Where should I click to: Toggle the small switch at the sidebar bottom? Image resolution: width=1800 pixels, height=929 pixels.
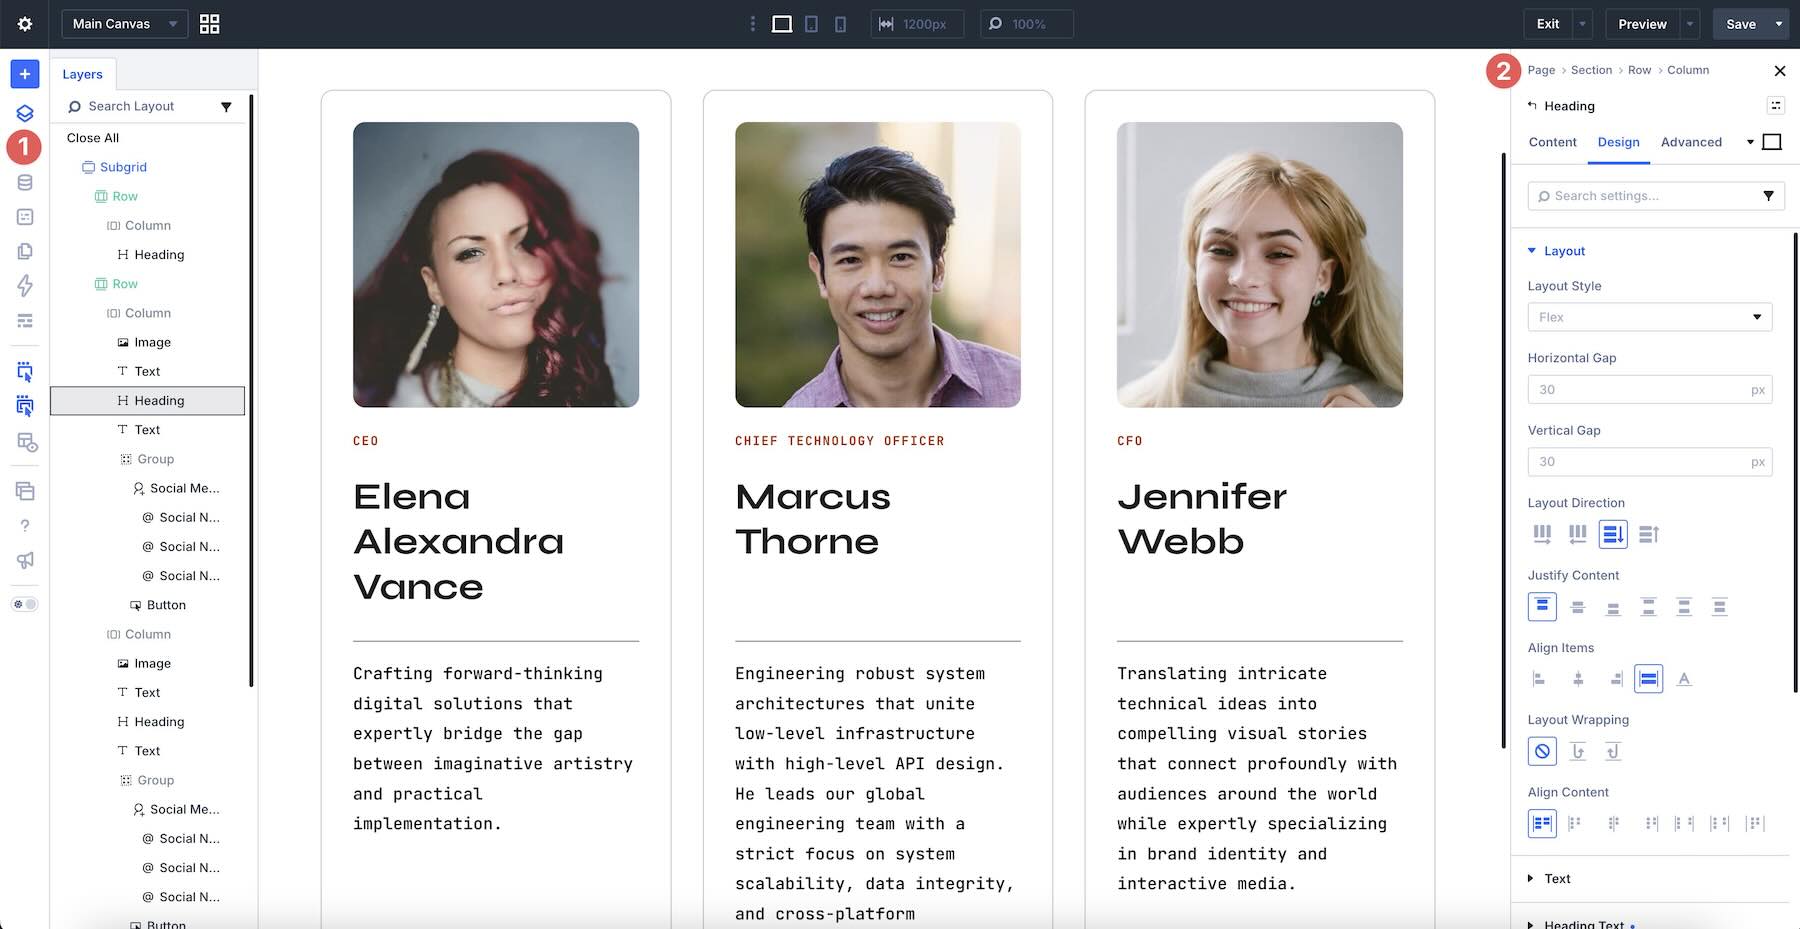[x=25, y=604]
